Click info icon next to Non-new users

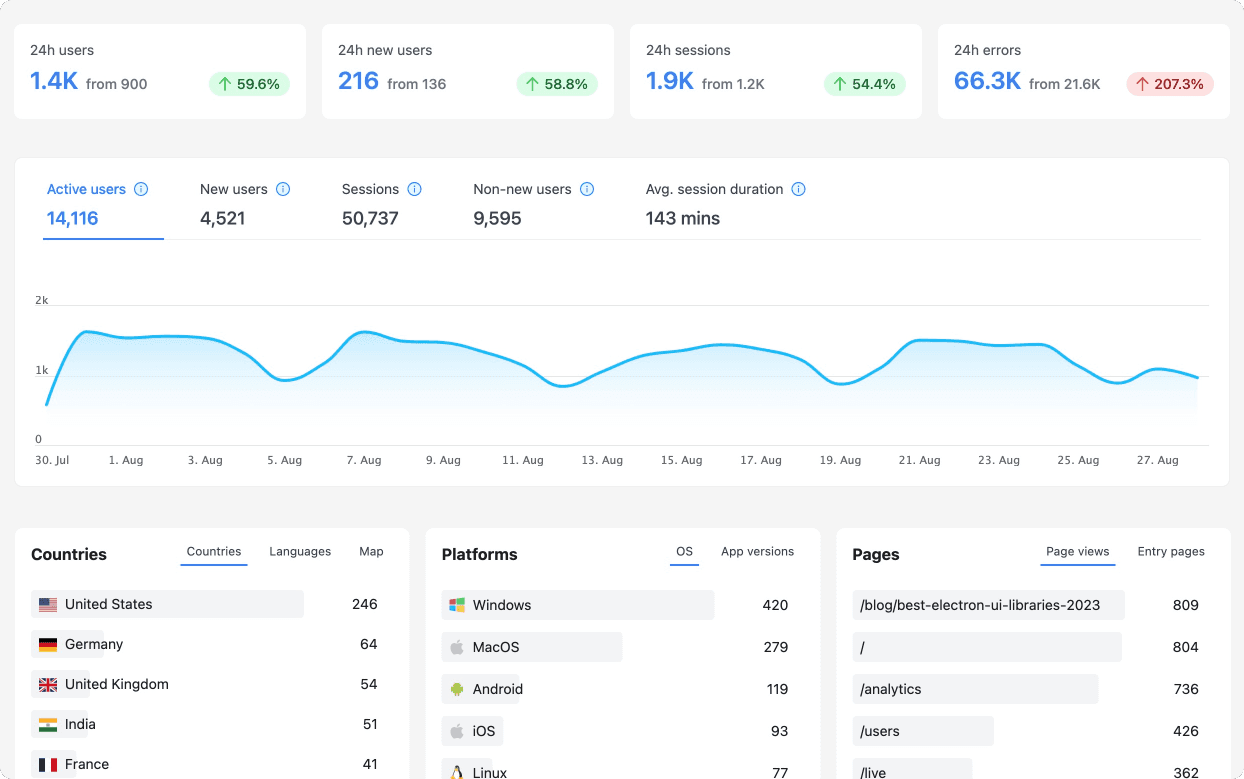click(x=587, y=189)
